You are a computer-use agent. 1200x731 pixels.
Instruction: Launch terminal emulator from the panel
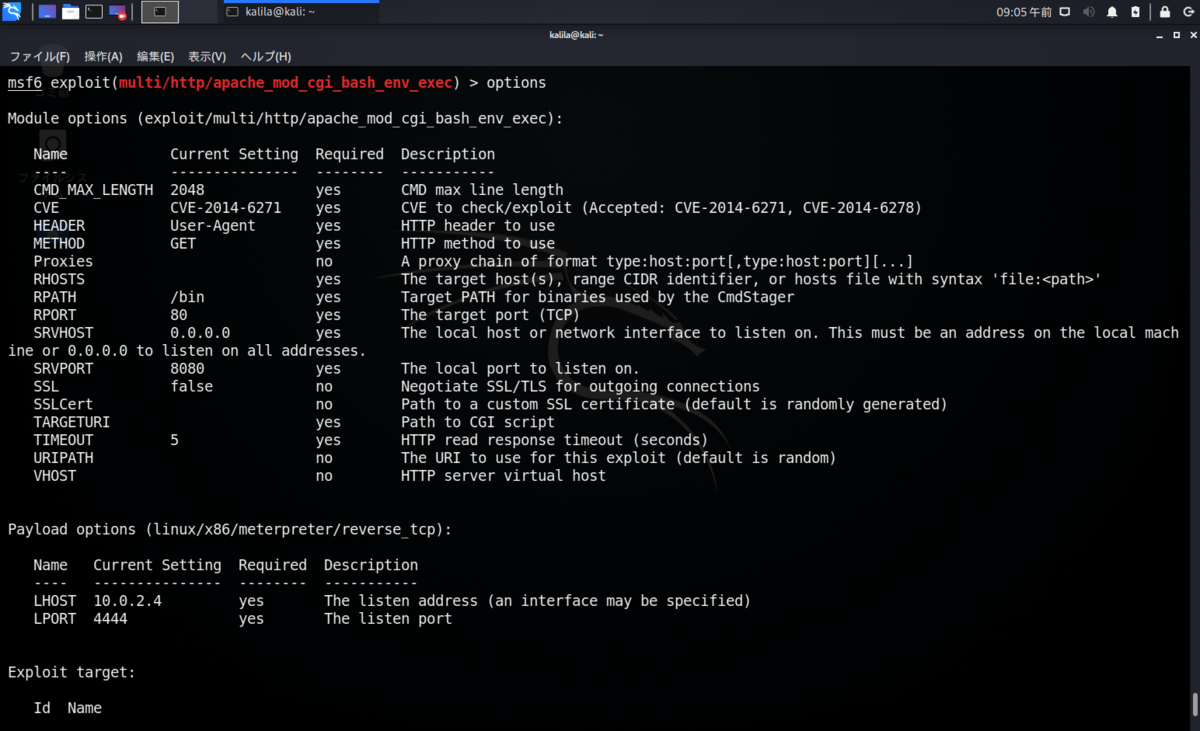(94, 12)
